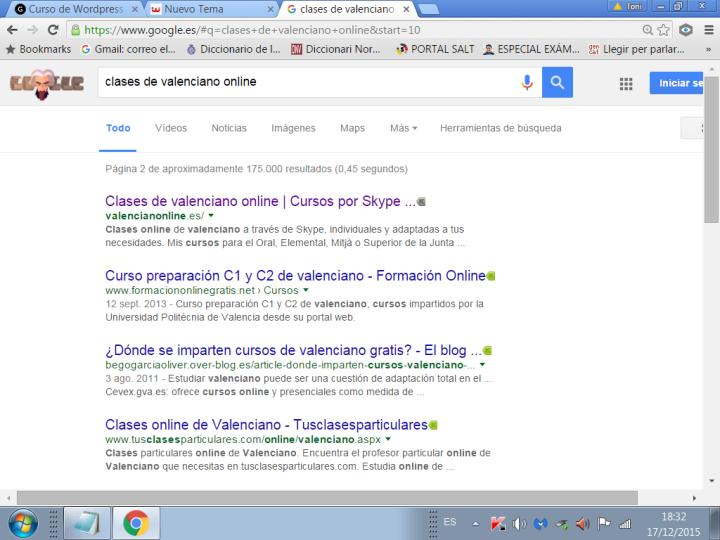The height and width of the screenshot is (540, 720).
Task: Click green icon beside Formación Online result
Action: pos(491,276)
